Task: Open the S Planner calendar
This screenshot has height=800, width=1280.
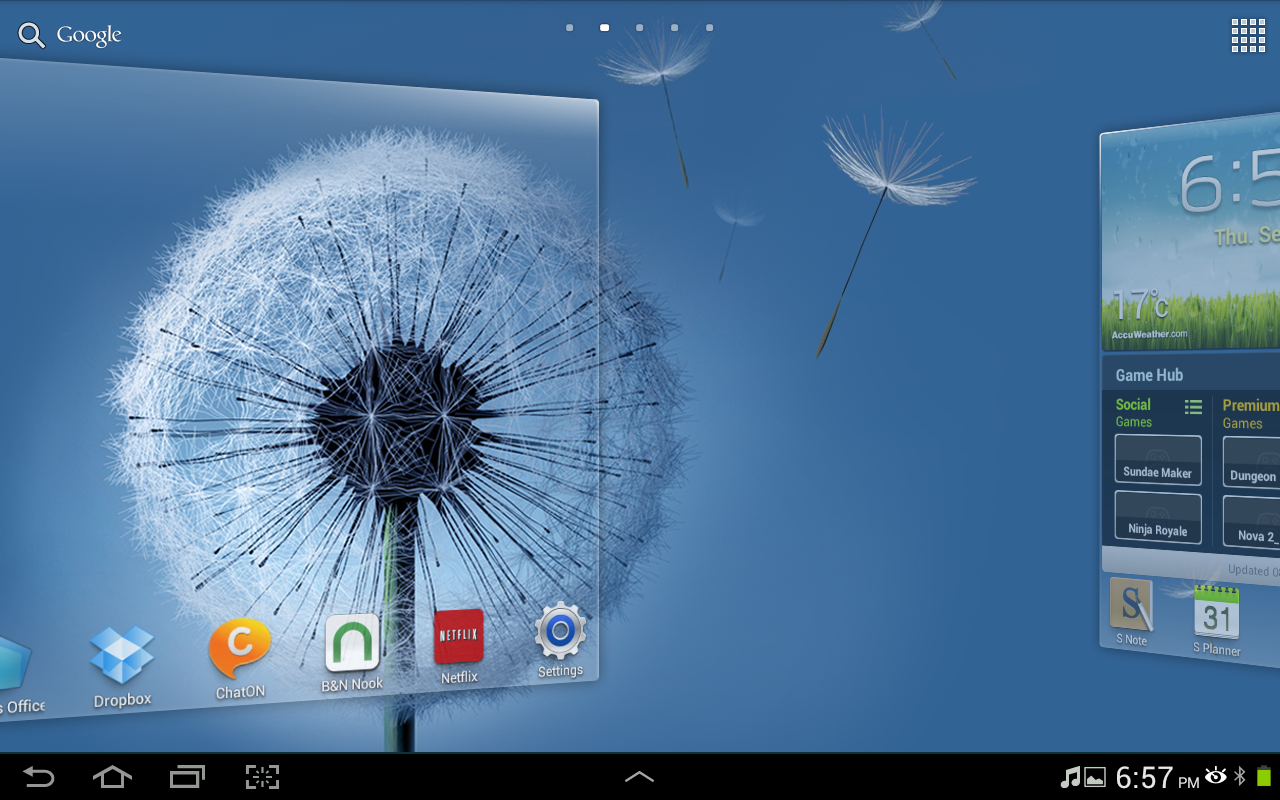Action: (x=1216, y=614)
